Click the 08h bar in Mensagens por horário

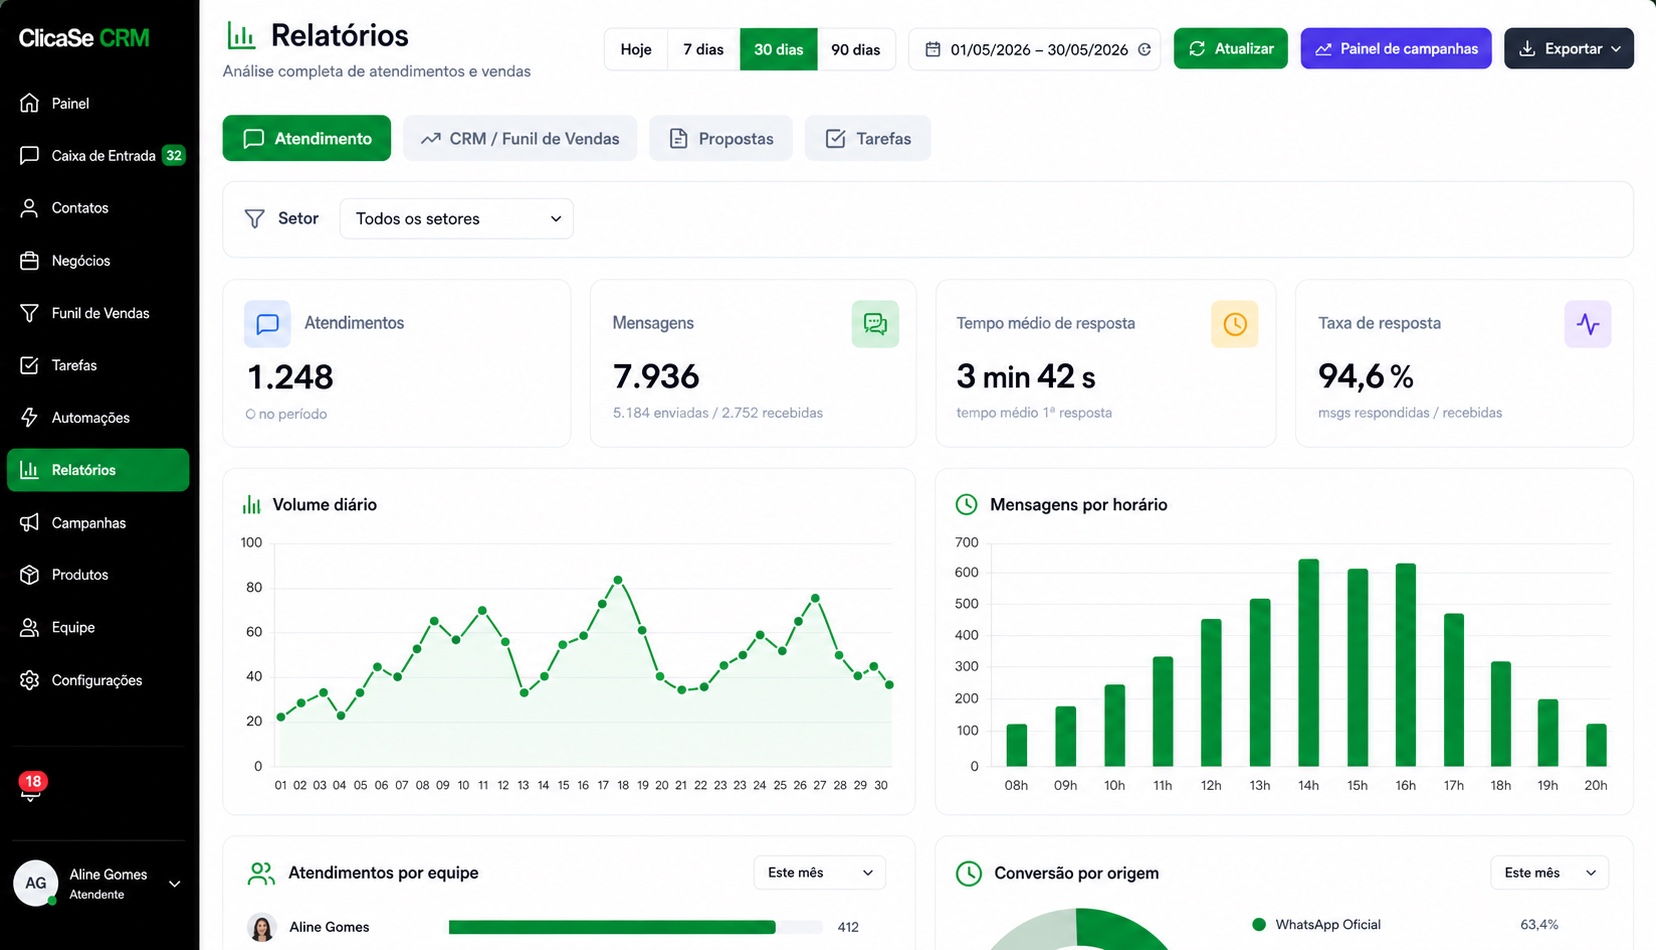point(1016,745)
